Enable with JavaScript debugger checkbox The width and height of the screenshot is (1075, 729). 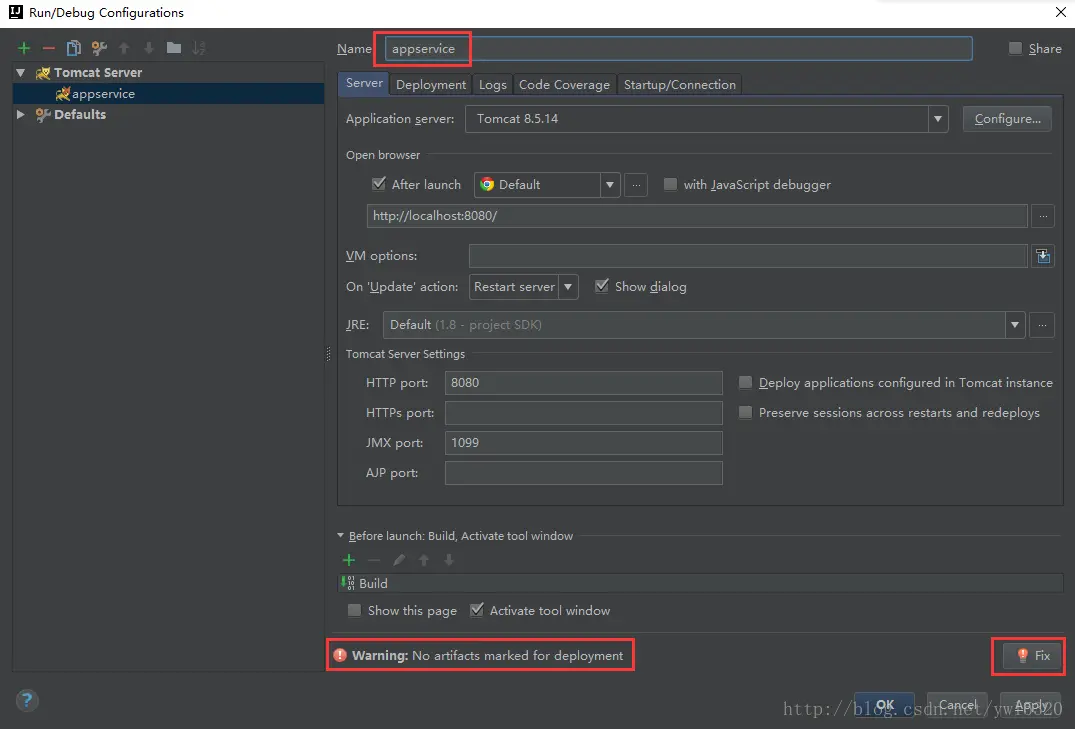pos(671,184)
